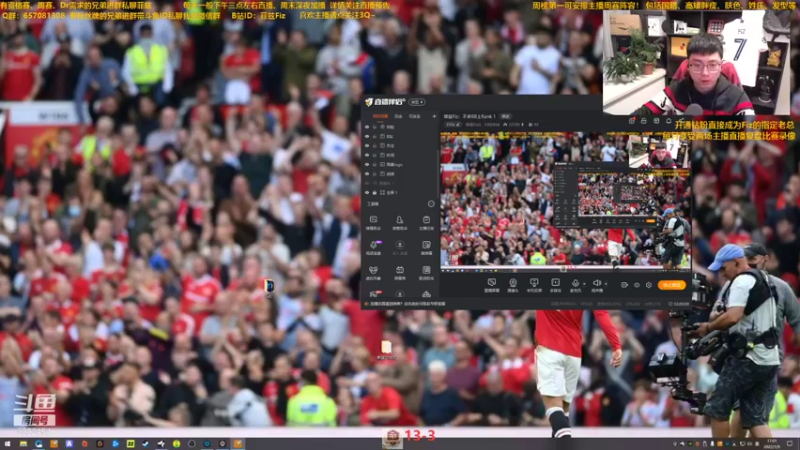Image resolution: width=800 pixels, height=450 pixels.
Task: Open the gift icon with red dot
Action: tap(632, 121)
